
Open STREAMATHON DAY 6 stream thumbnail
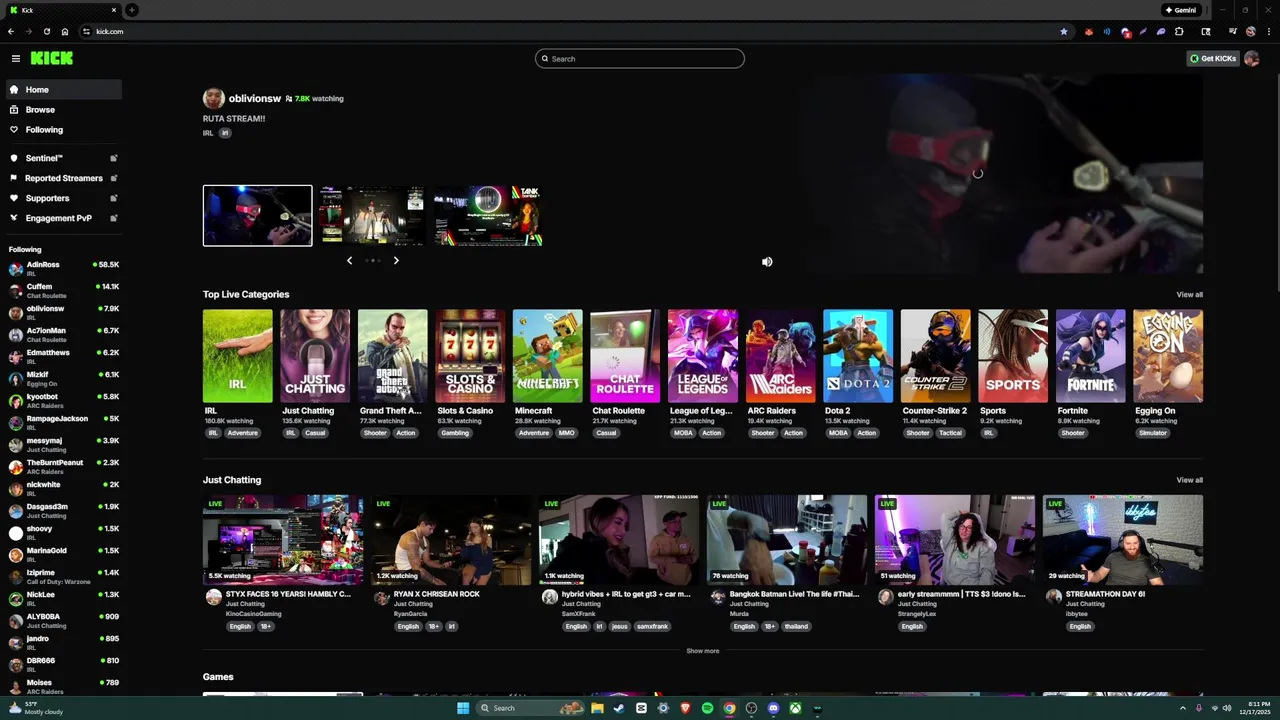(1123, 540)
